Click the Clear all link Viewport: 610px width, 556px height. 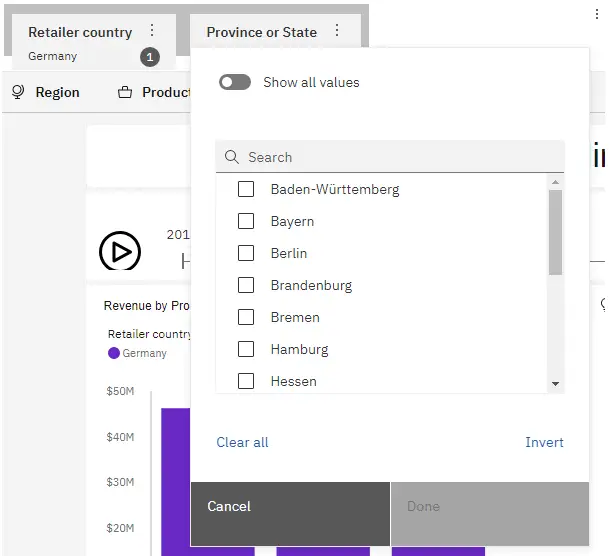242,442
